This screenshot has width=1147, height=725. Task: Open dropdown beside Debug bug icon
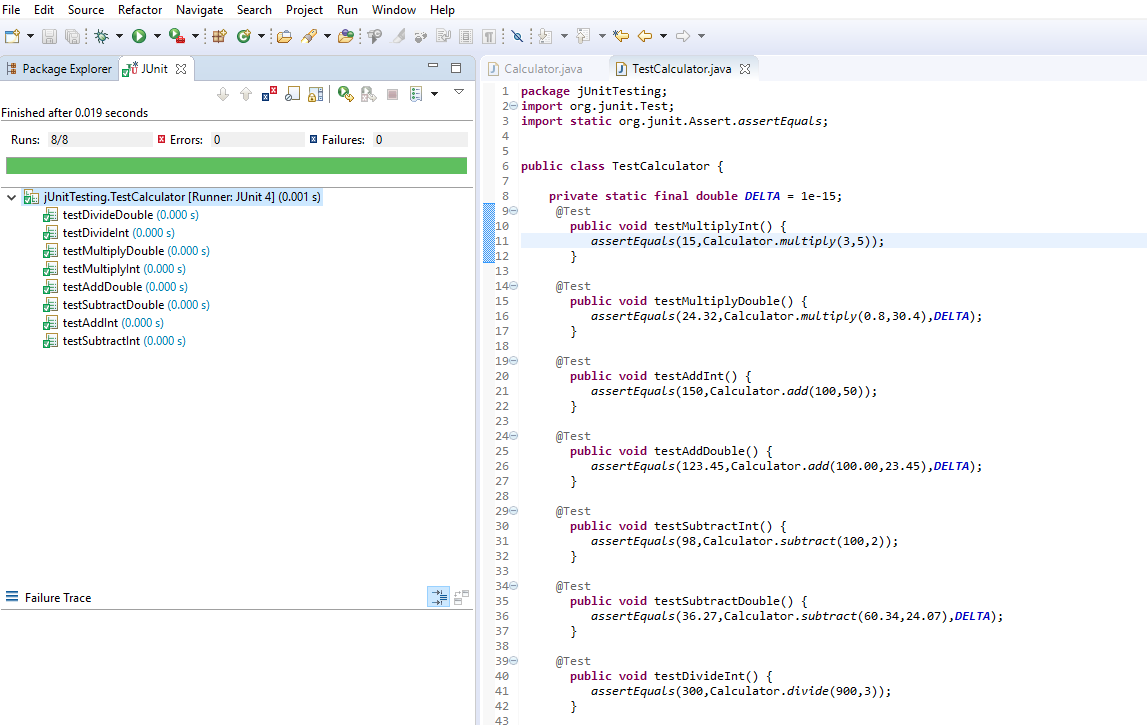point(119,36)
